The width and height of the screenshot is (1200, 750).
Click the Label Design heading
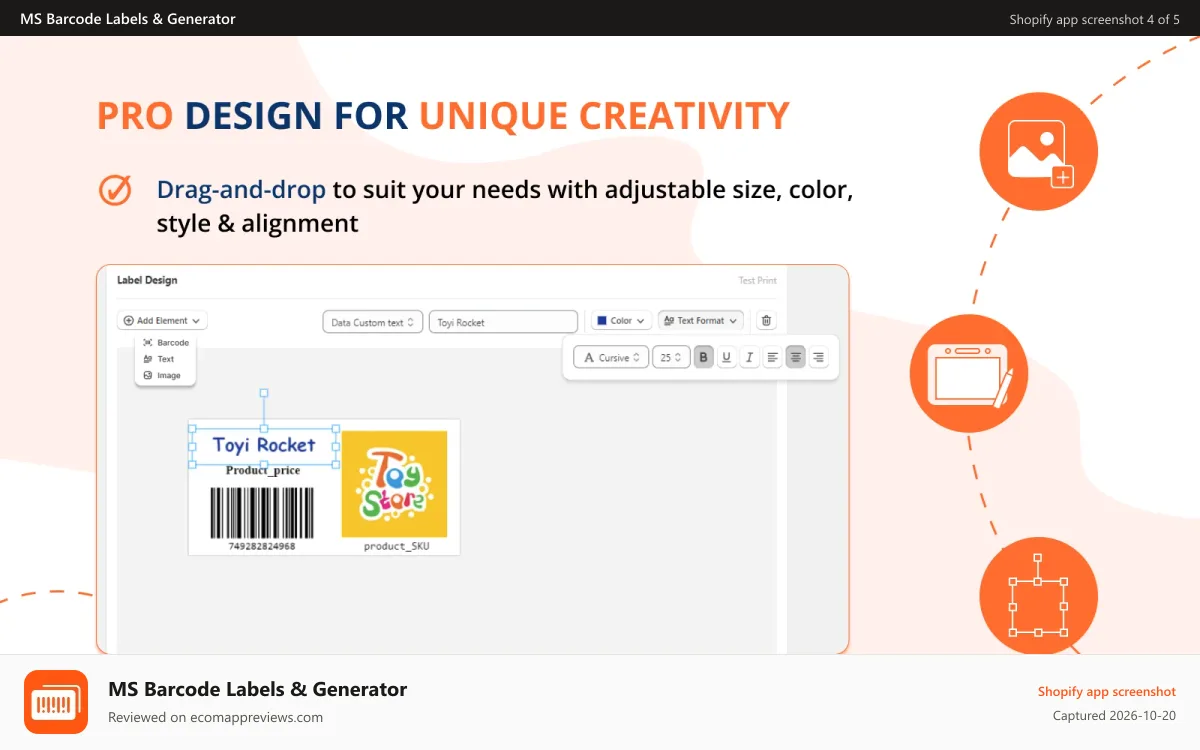coord(147,280)
